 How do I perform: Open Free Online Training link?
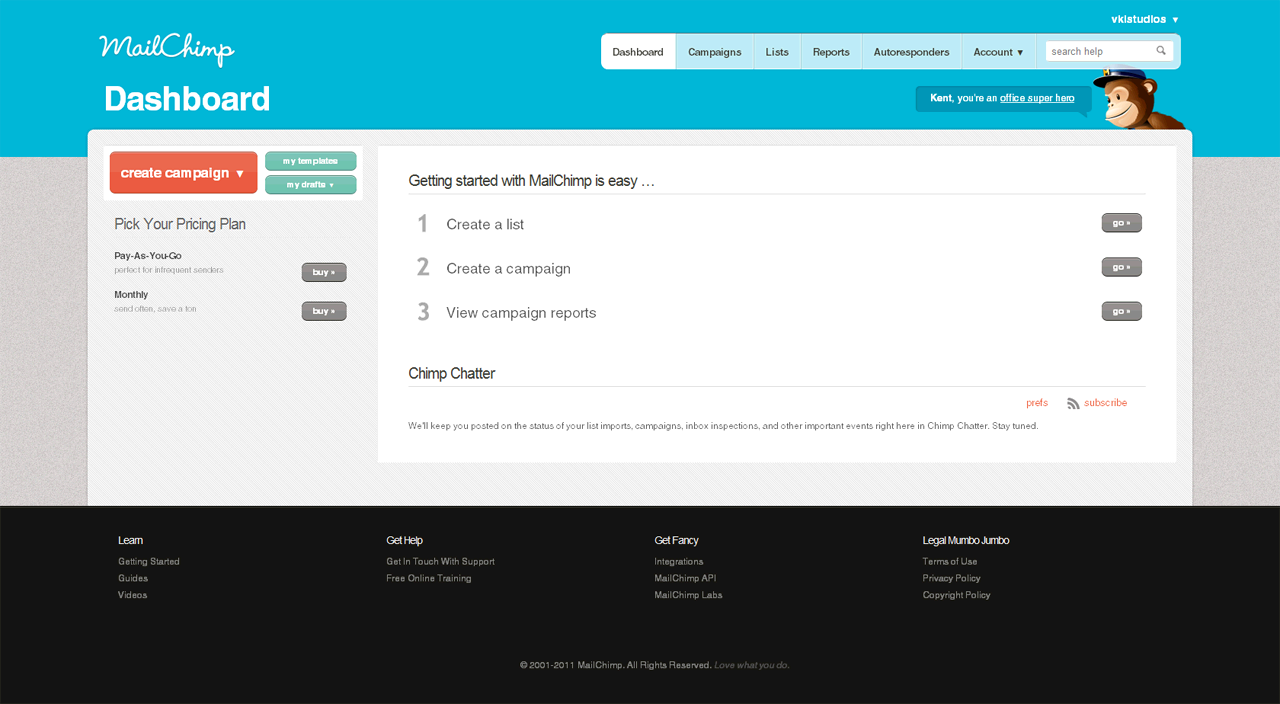429,578
